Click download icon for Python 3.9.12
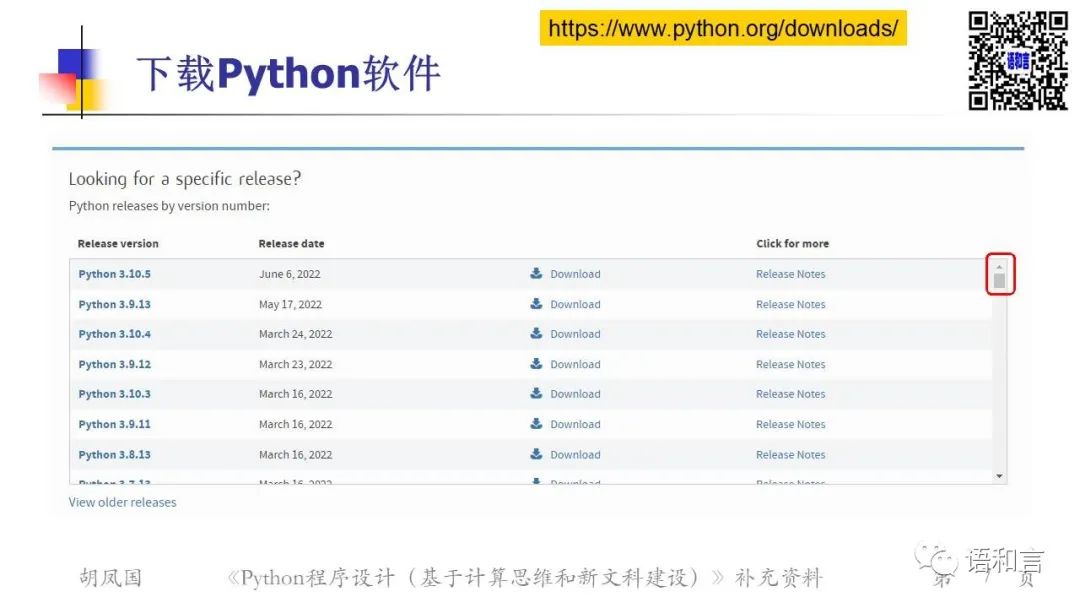 tap(536, 364)
